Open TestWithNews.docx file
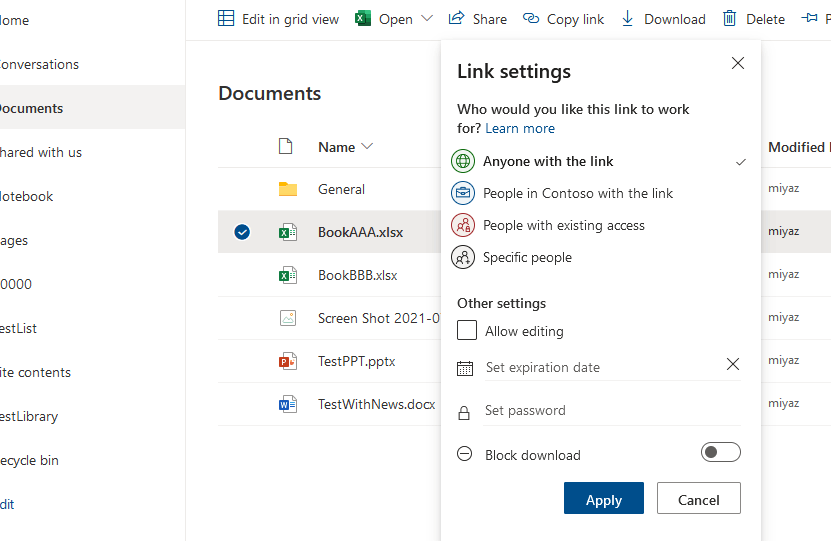The image size is (831, 541). pyautogui.click(x=376, y=404)
